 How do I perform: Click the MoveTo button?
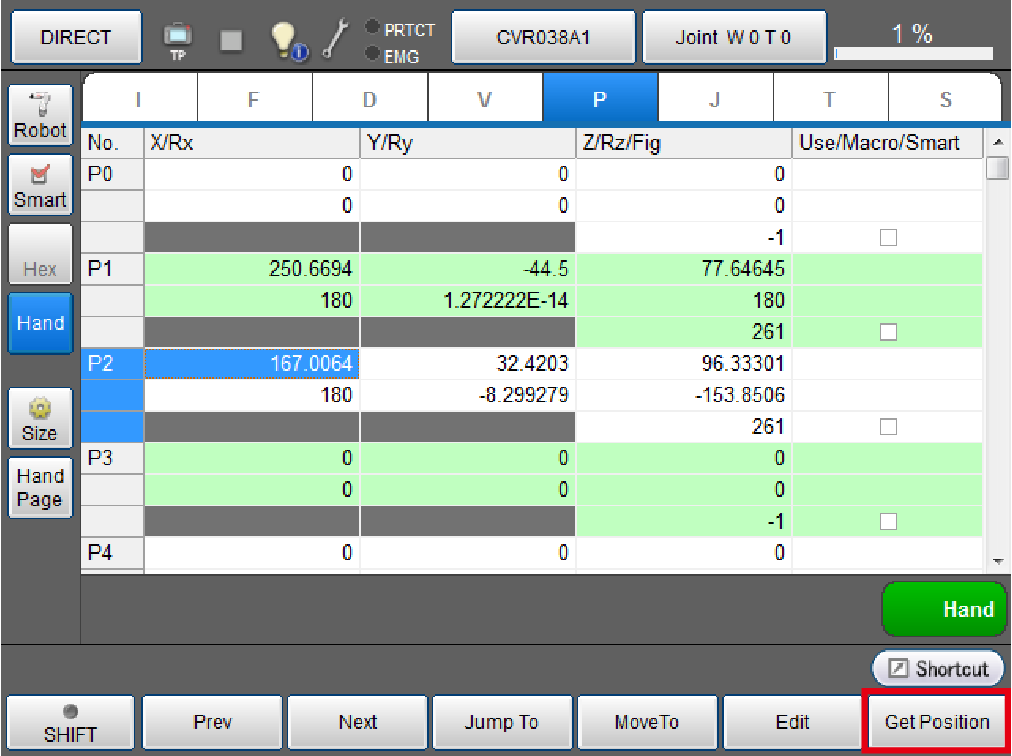click(x=647, y=722)
